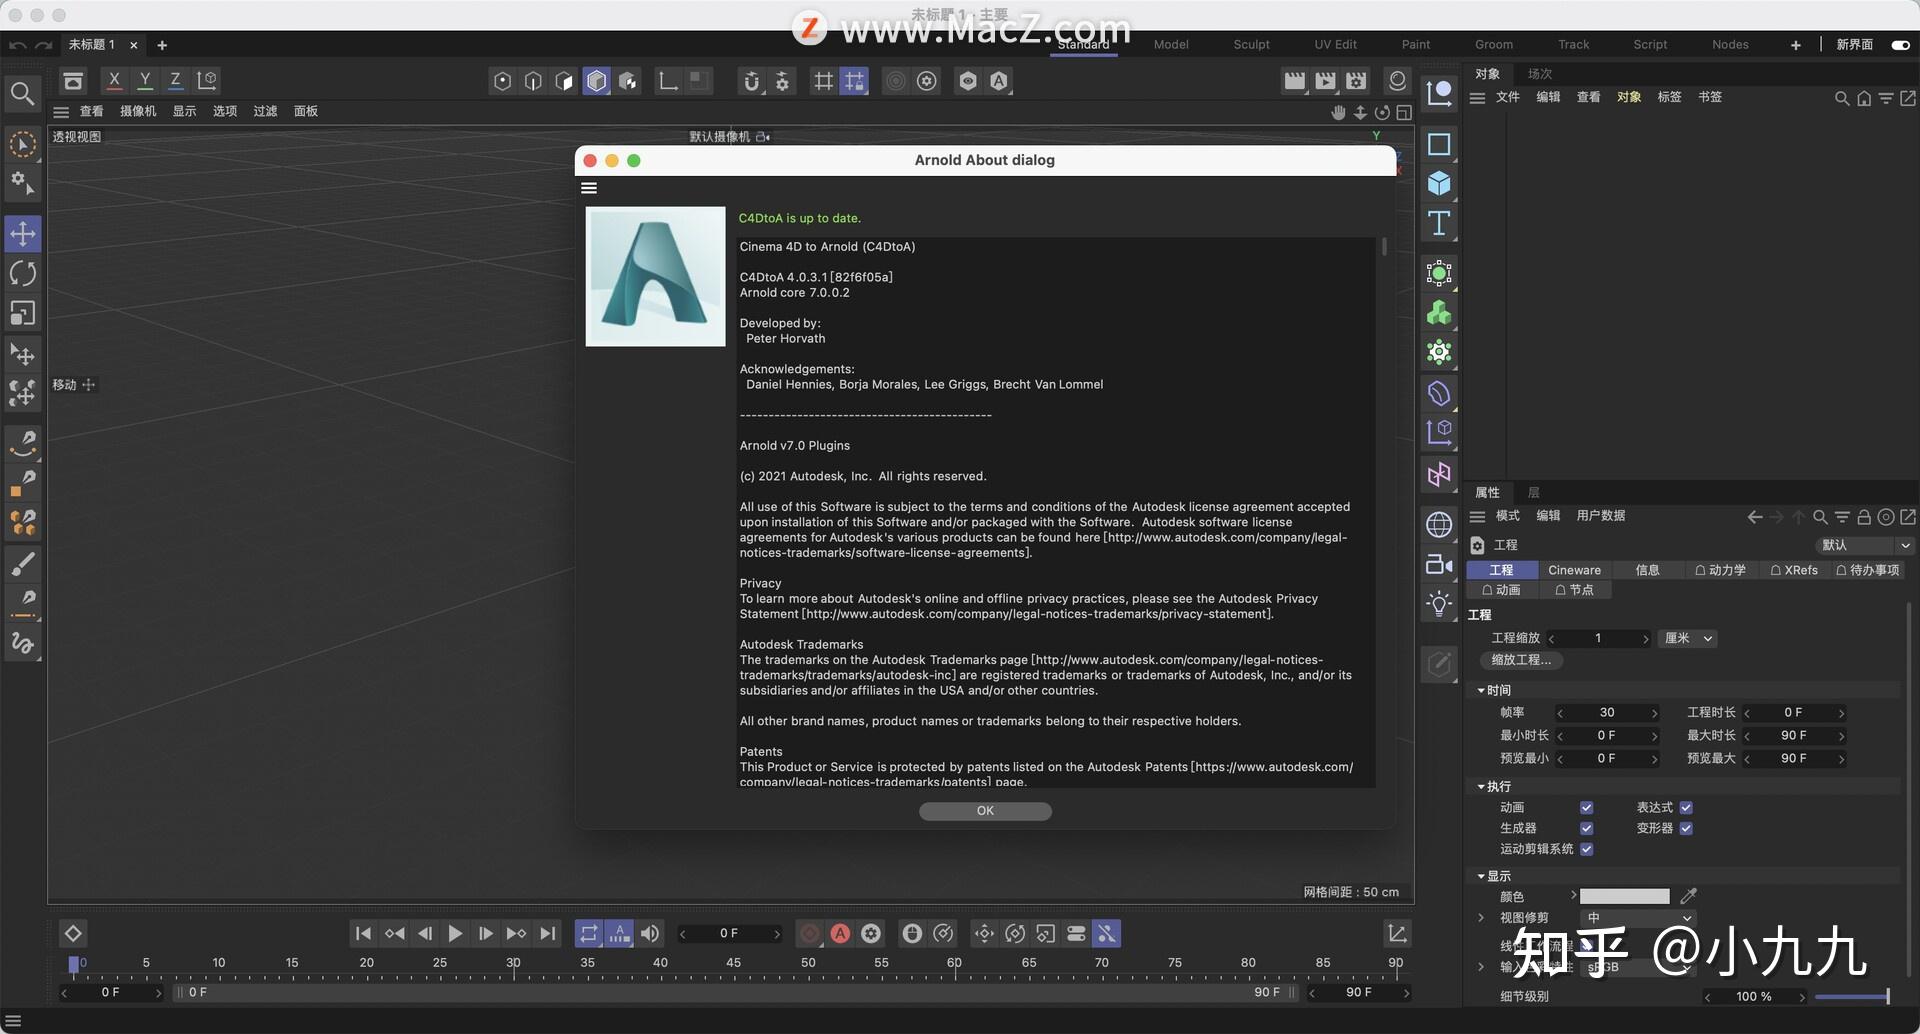This screenshot has width=1920, height=1034.
Task: Open the Render Settings clapperboard icon
Action: click(x=1356, y=81)
